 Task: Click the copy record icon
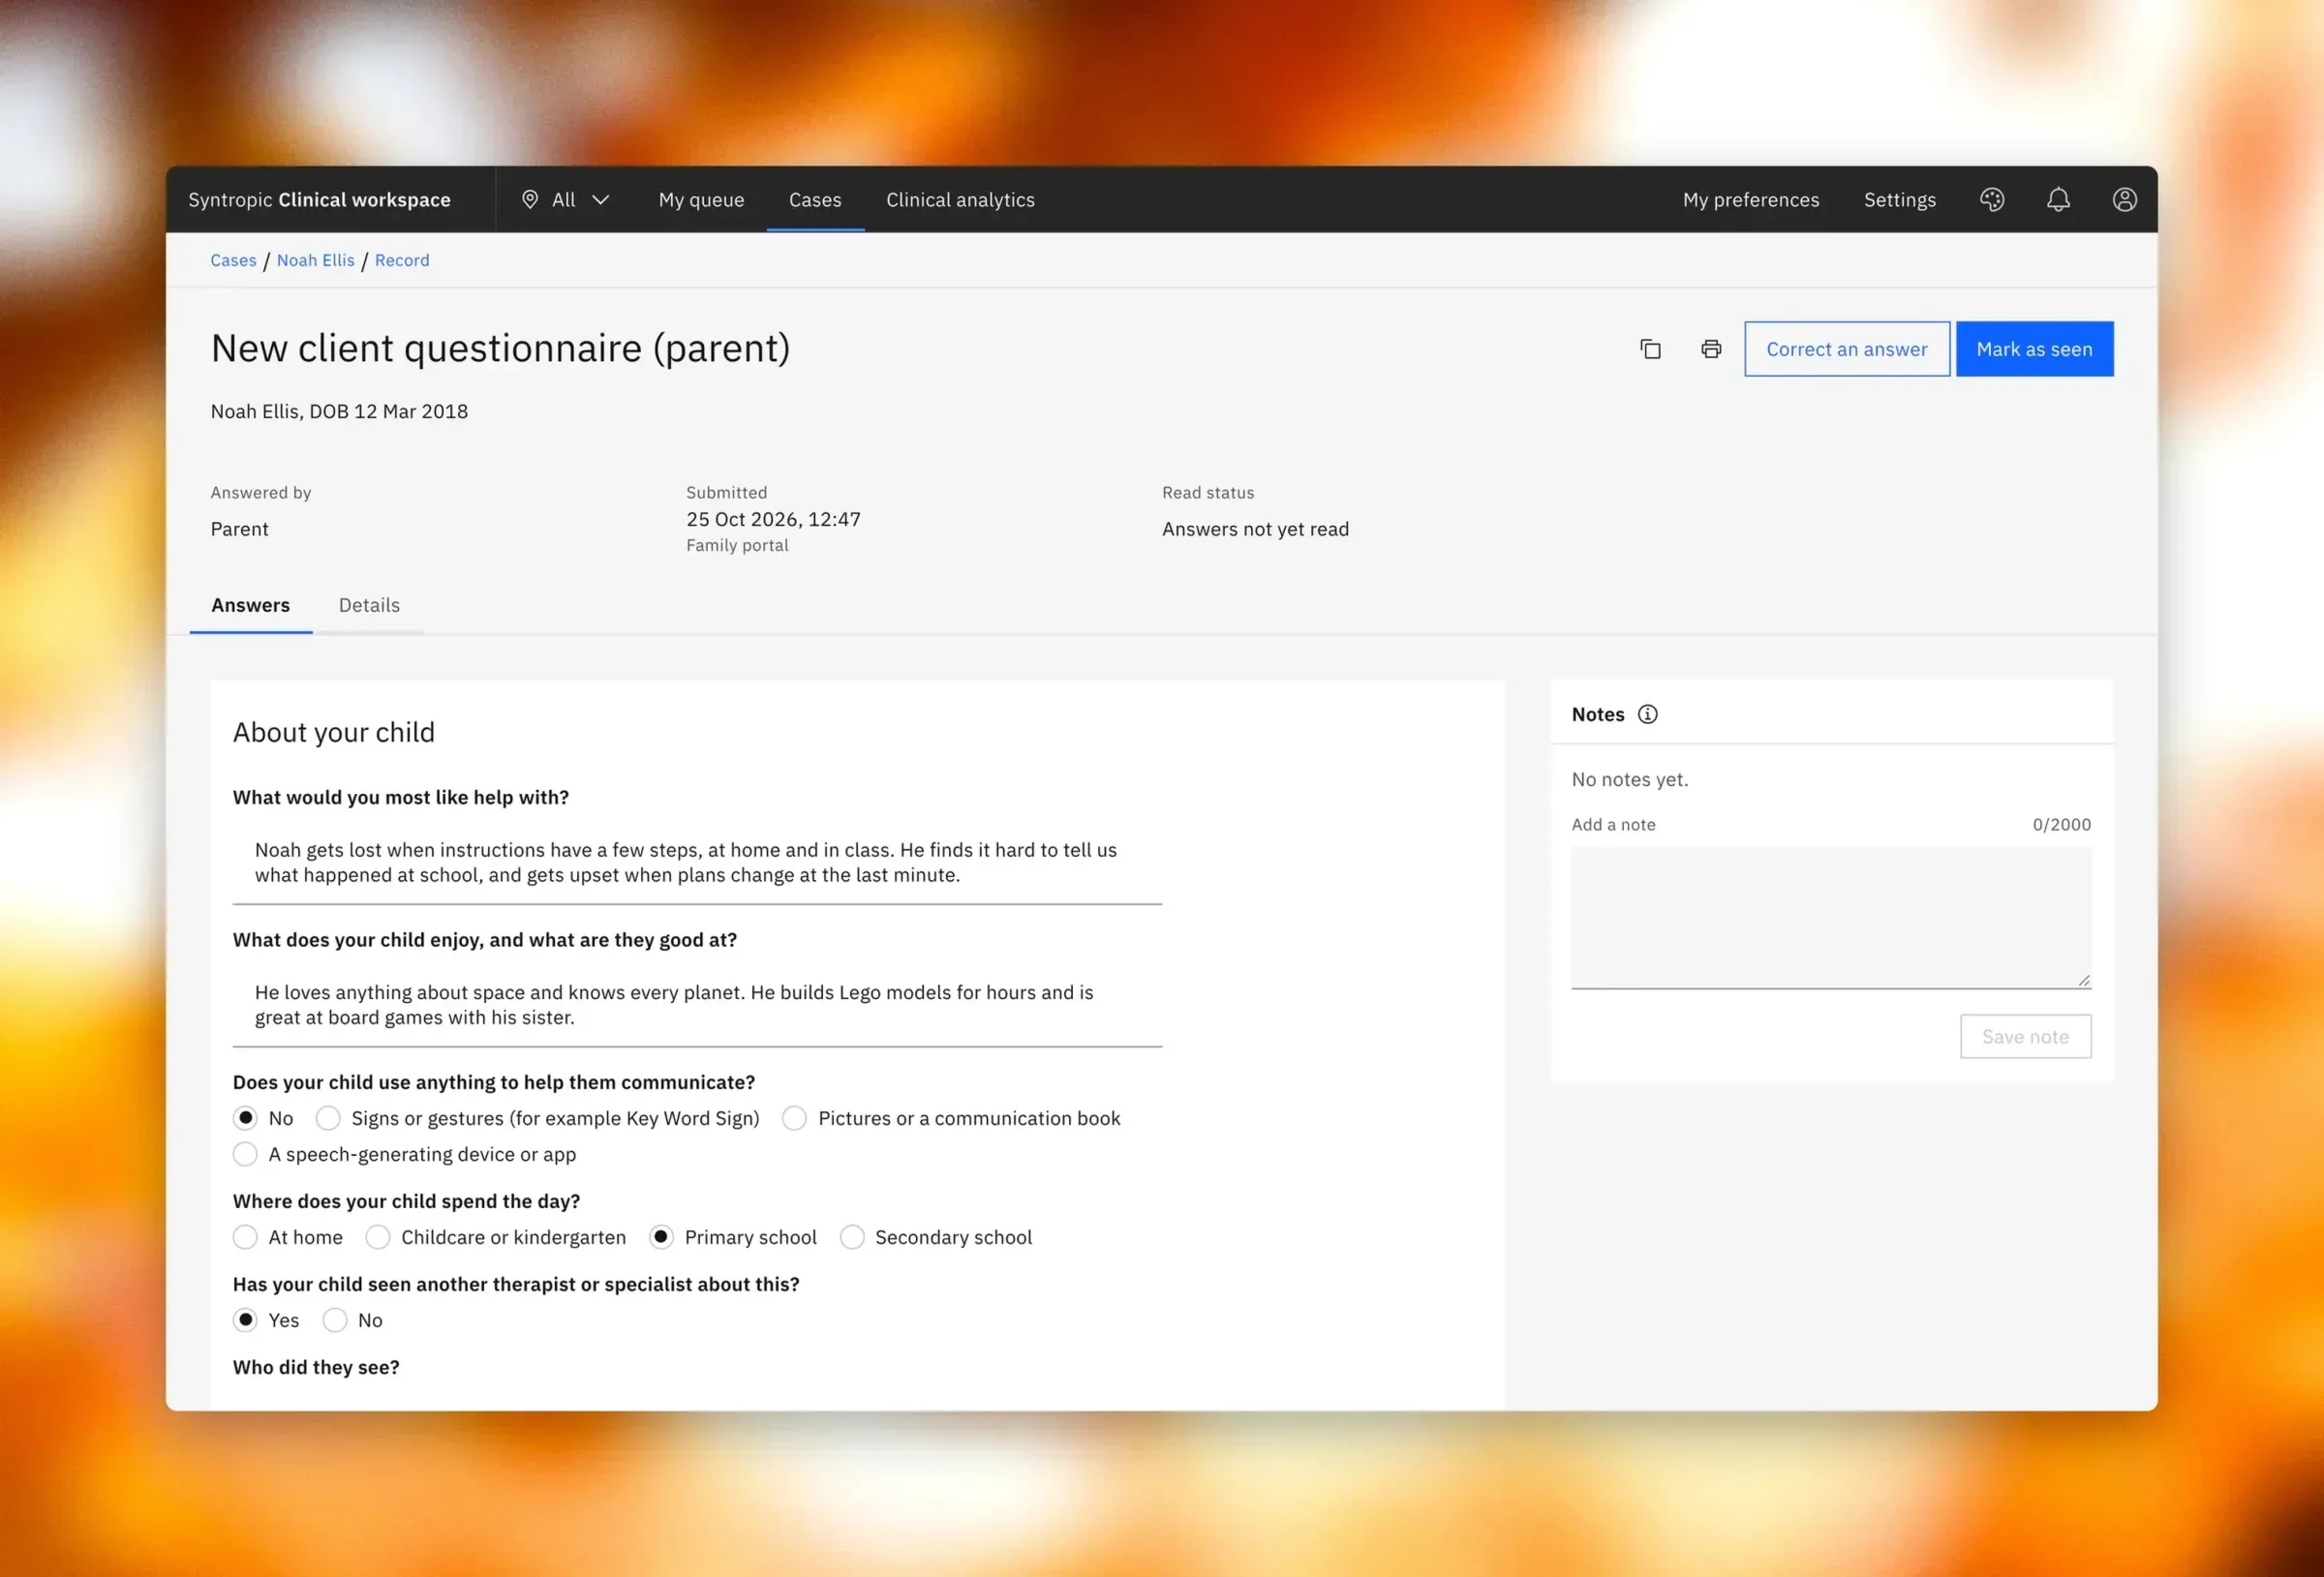tap(1650, 349)
